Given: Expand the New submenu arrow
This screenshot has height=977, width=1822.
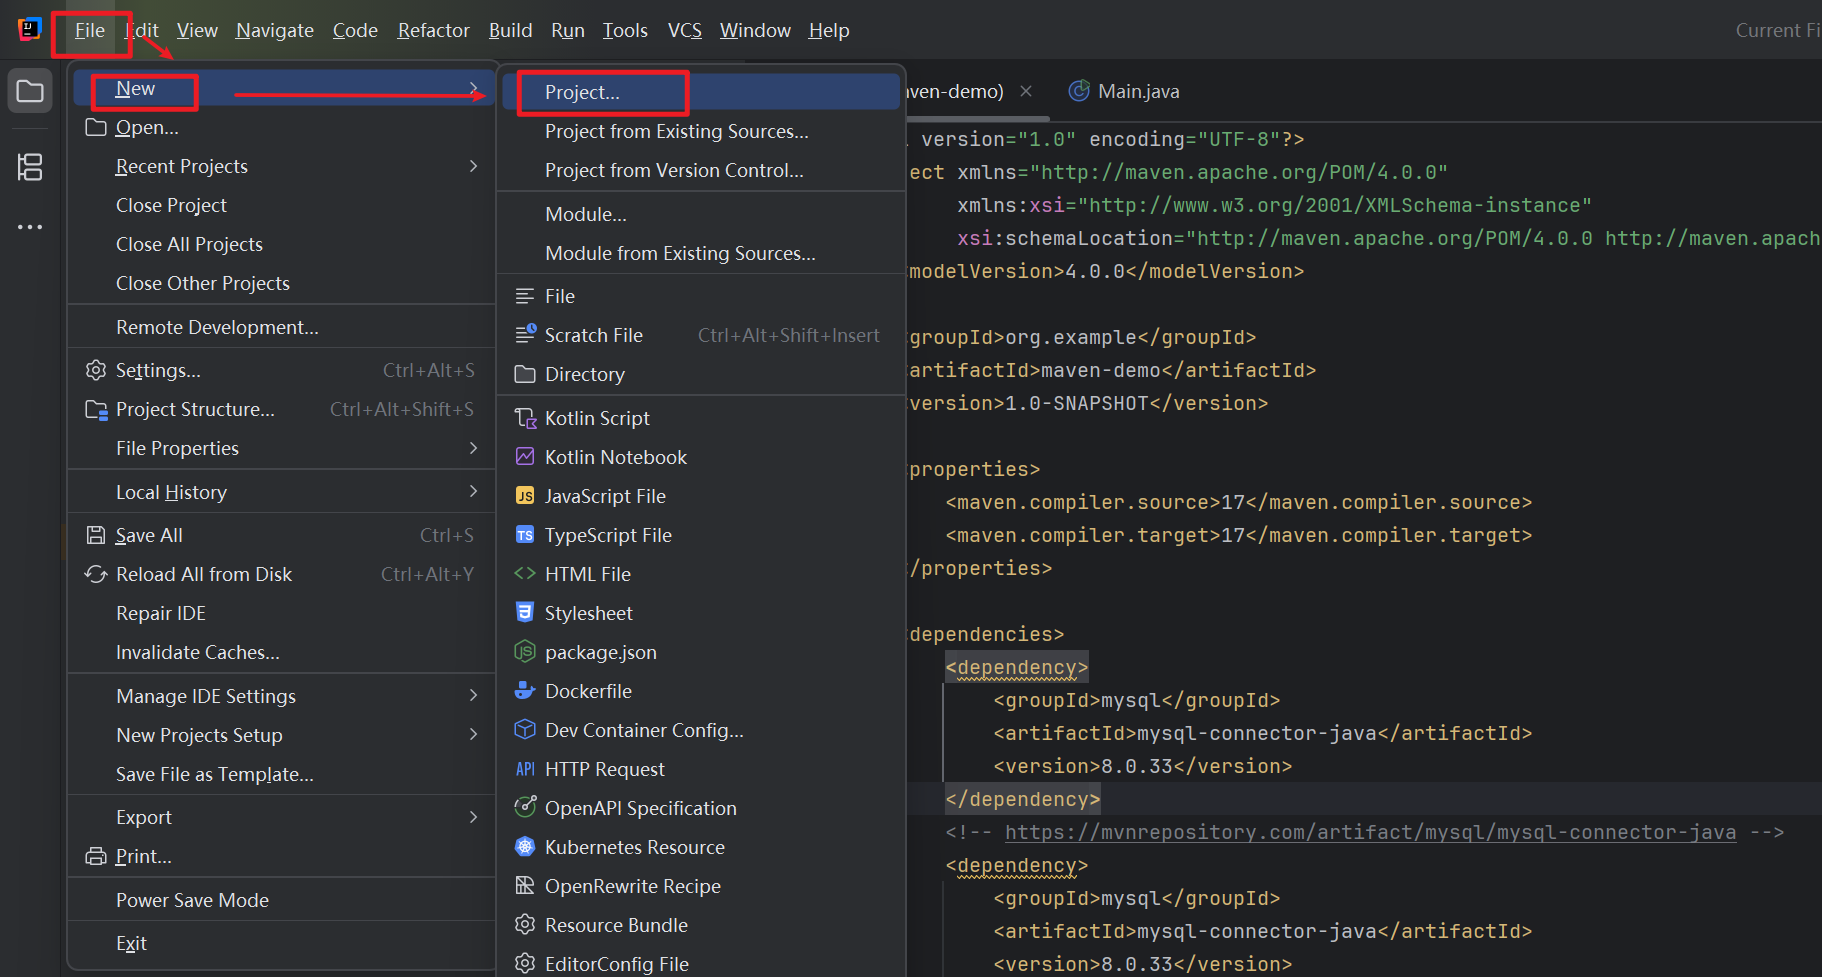Looking at the screenshot, I should point(474,88).
